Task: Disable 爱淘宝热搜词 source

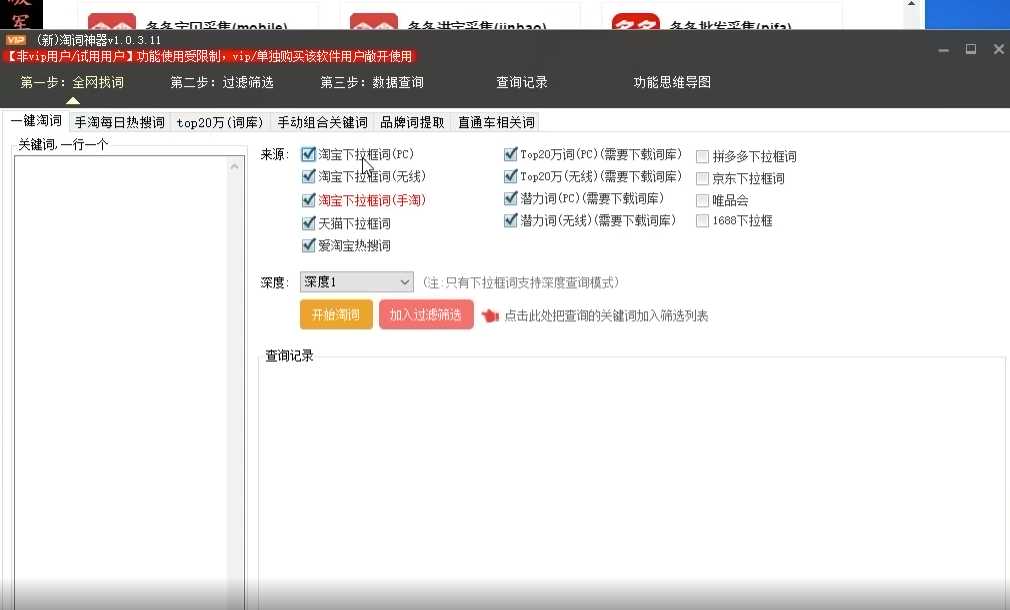Action: pos(309,245)
